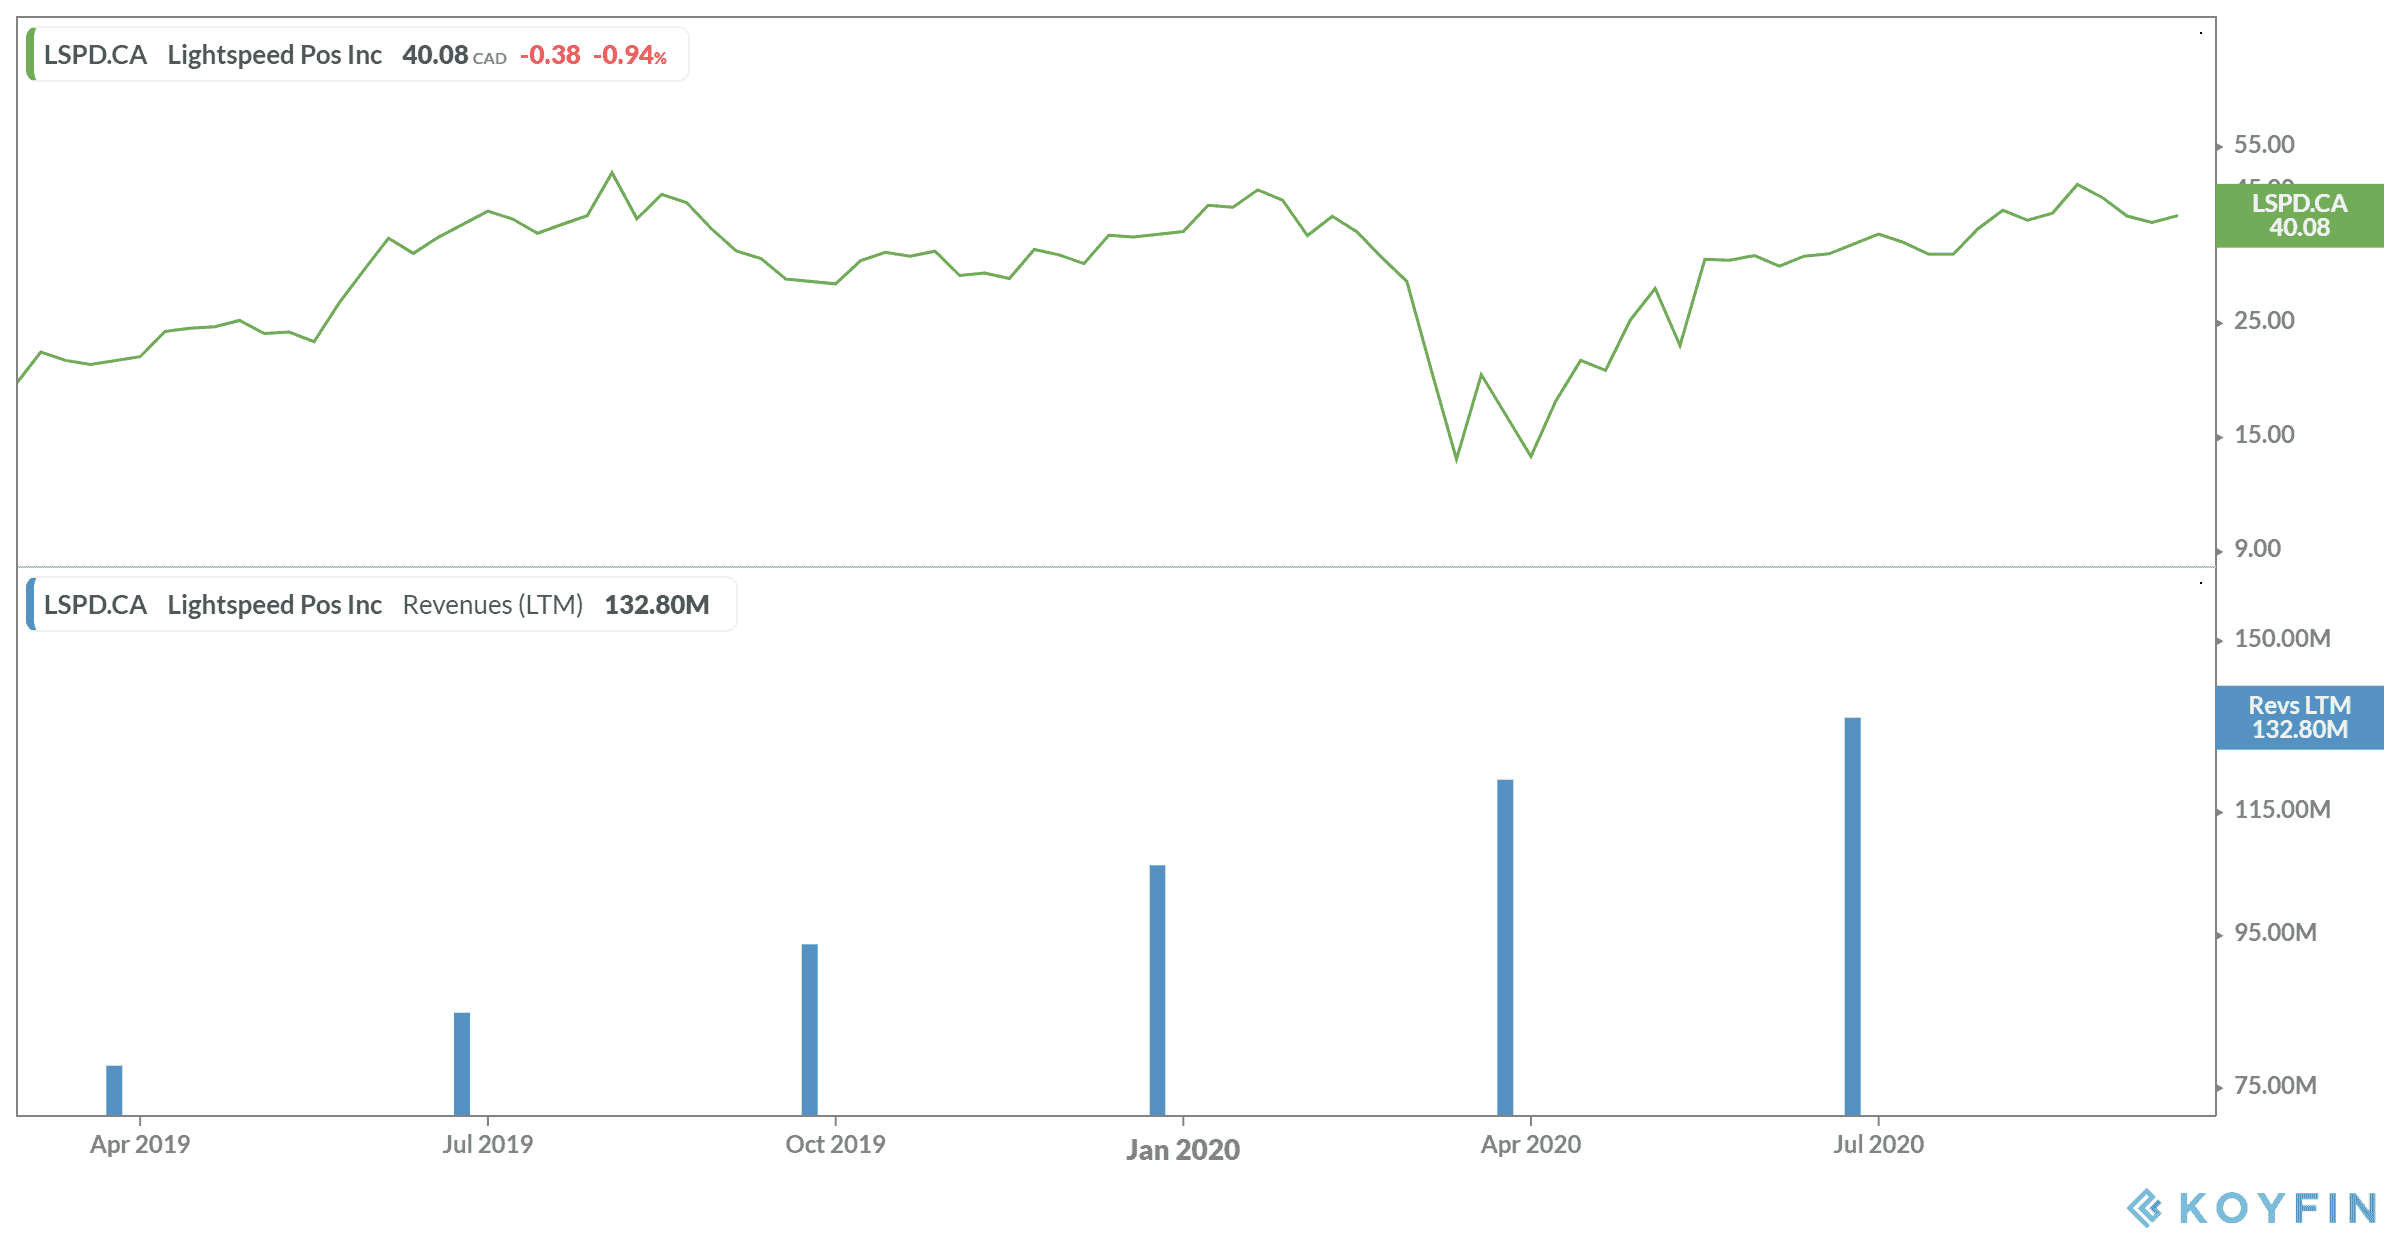Click the tallest revenue bar near Jul 2020
The height and width of the screenshot is (1240, 2400).
click(1852, 915)
